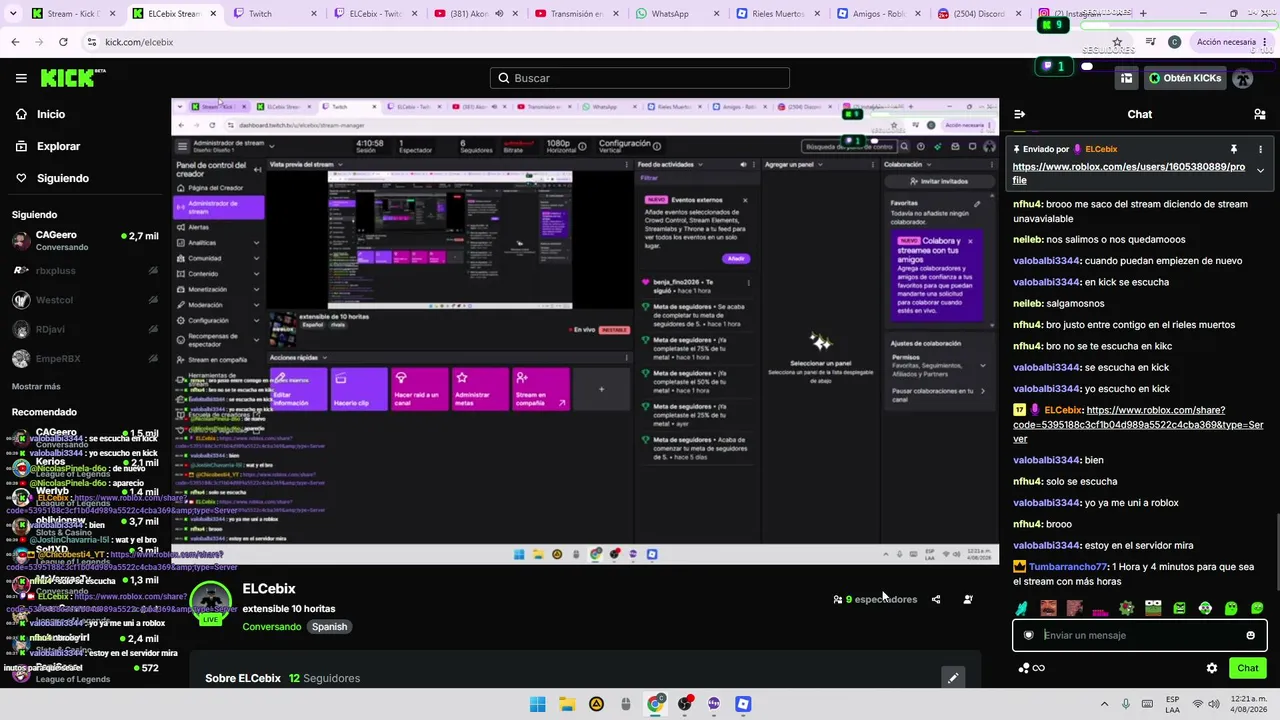
Task: Open the ESP LAA language switcher
Action: point(1172,704)
